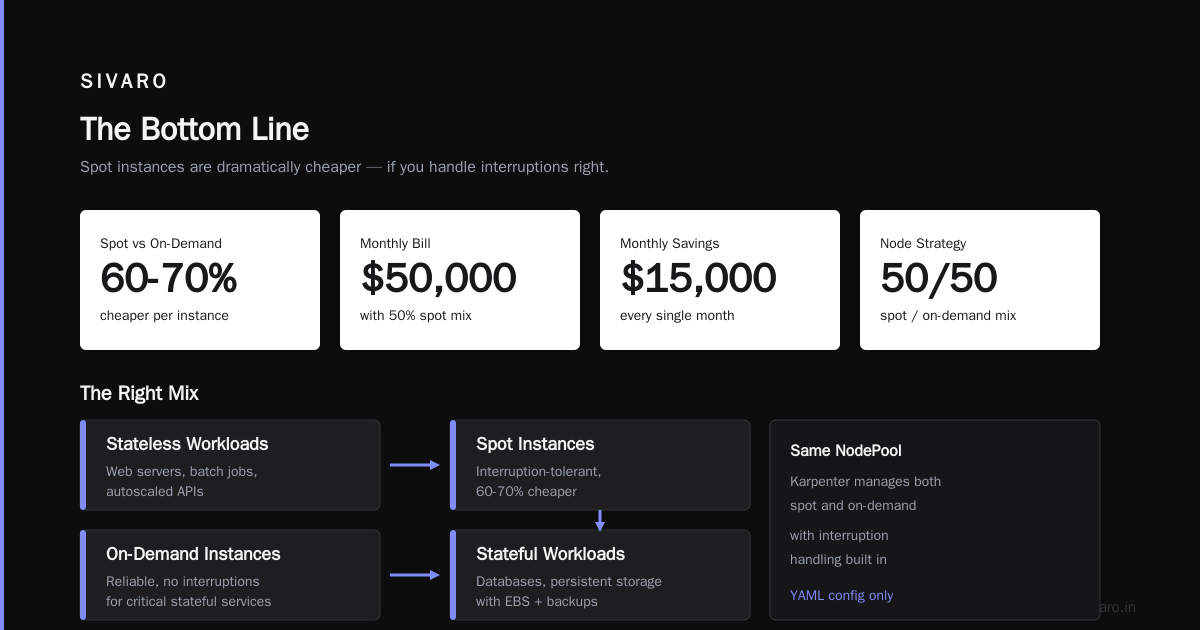Open the On-Demand Instances box
The image size is (1200, 630).
230,575
